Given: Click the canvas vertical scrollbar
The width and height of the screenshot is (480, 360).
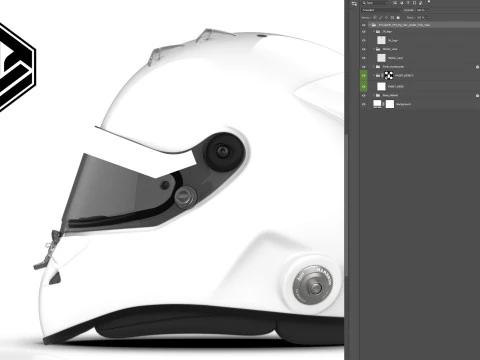Looking at the screenshot, I should 347,205.
